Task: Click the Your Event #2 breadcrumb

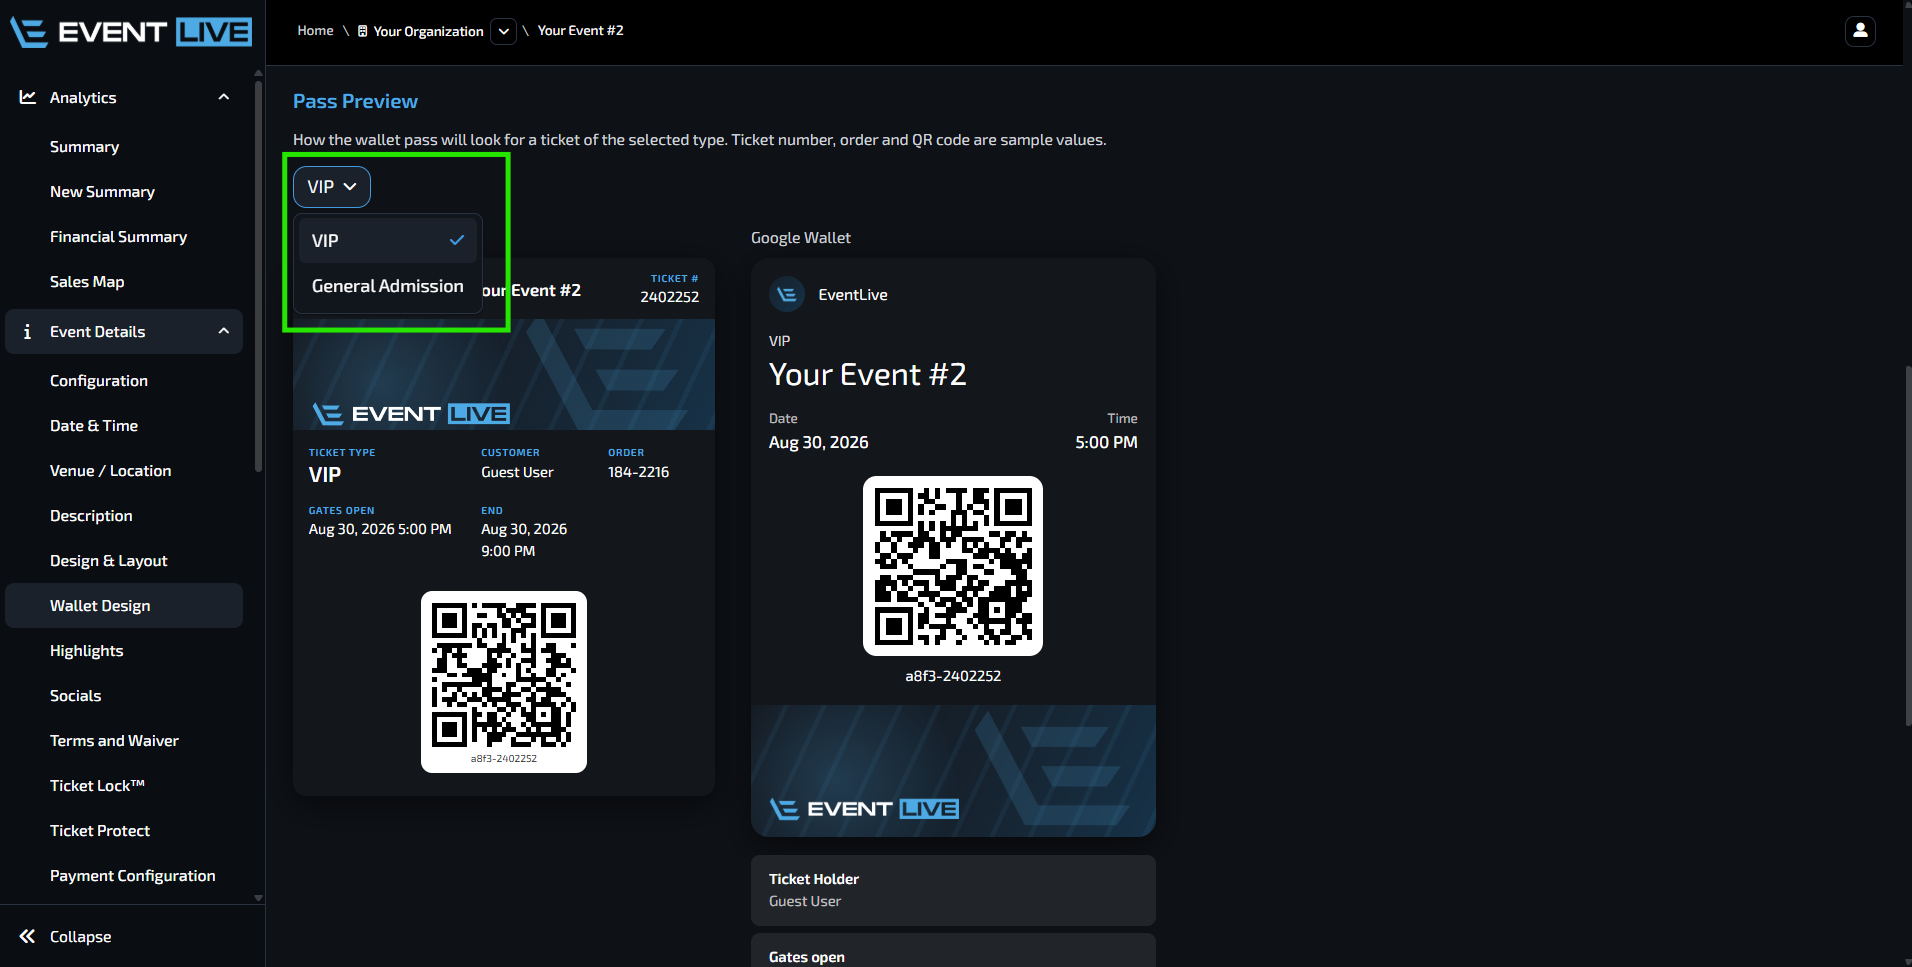Action: (x=581, y=31)
